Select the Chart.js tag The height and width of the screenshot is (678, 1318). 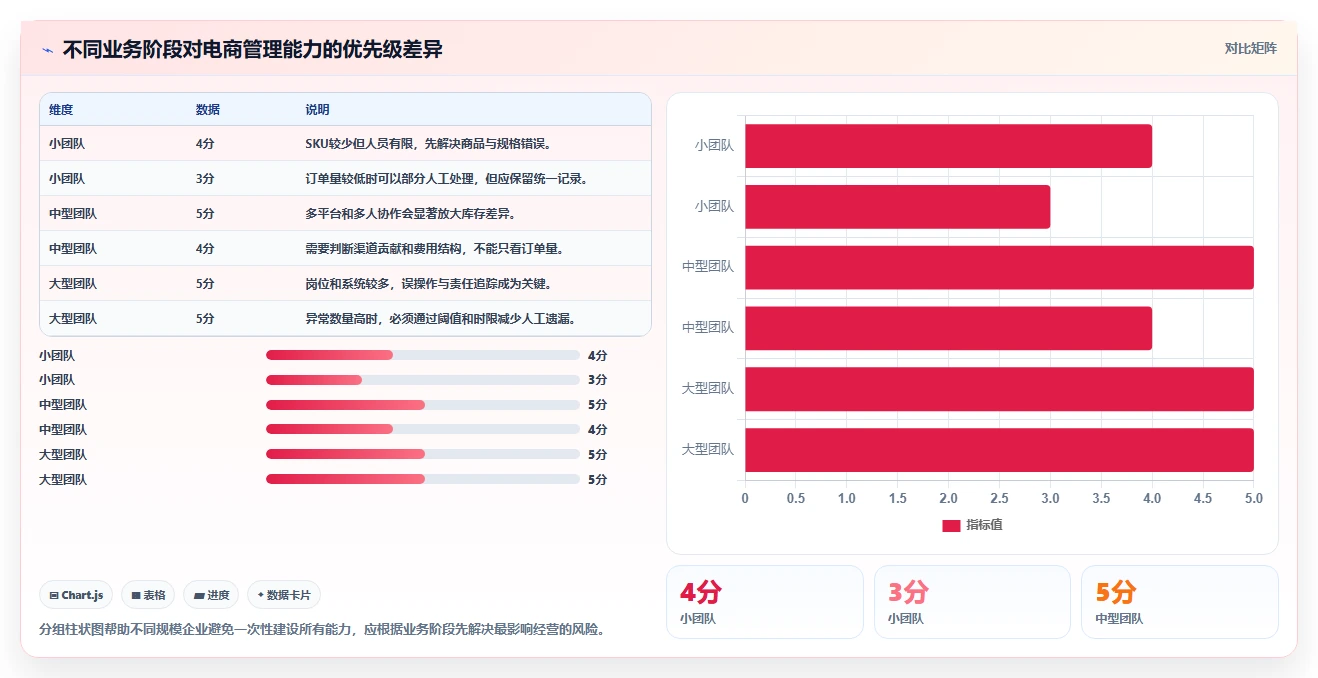click(77, 595)
